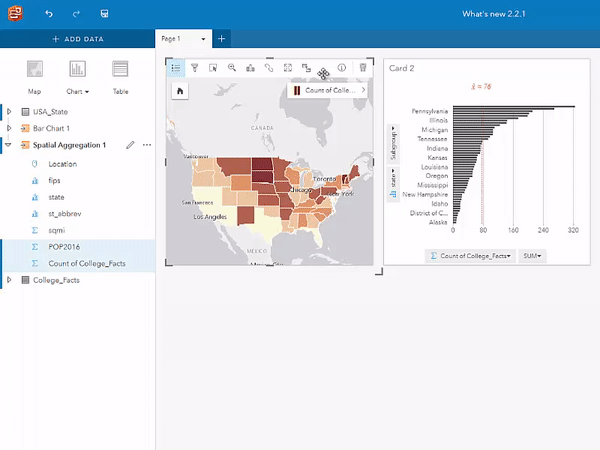Image resolution: width=600 pixels, height=450 pixels.
Task: Click the Pennsylvania bar label
Action: point(430,111)
